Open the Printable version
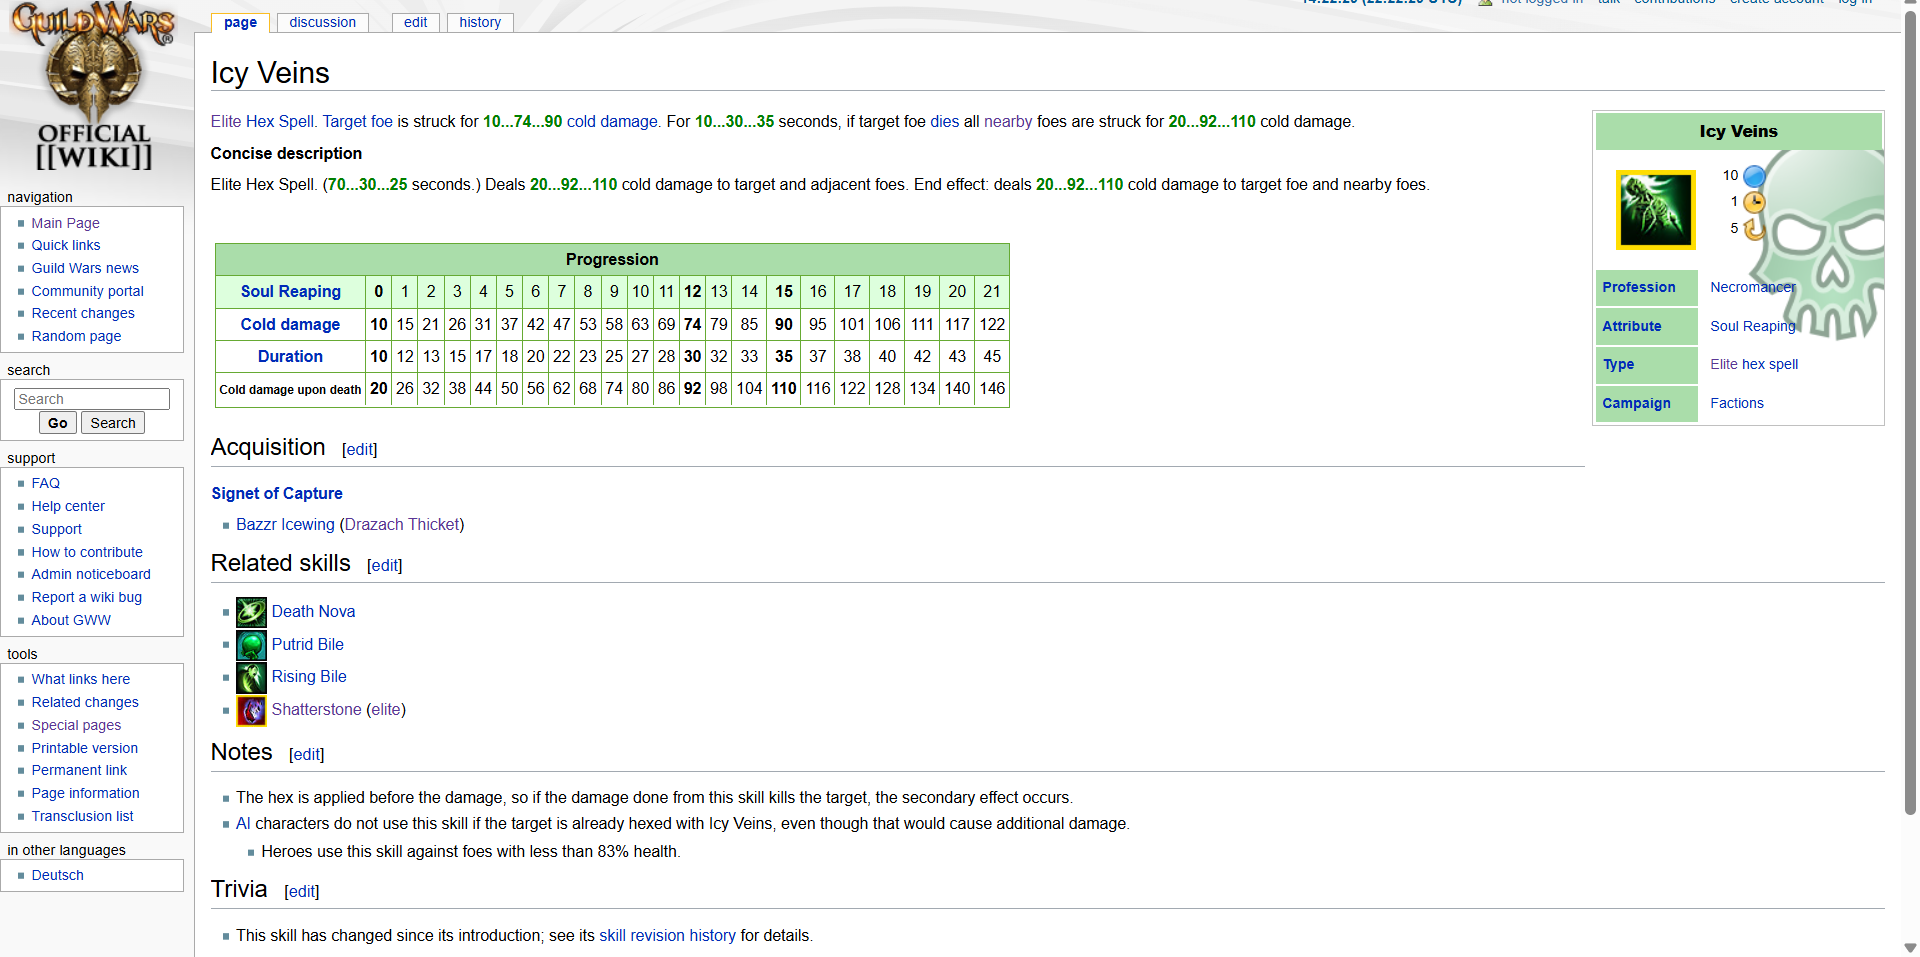 (84, 748)
